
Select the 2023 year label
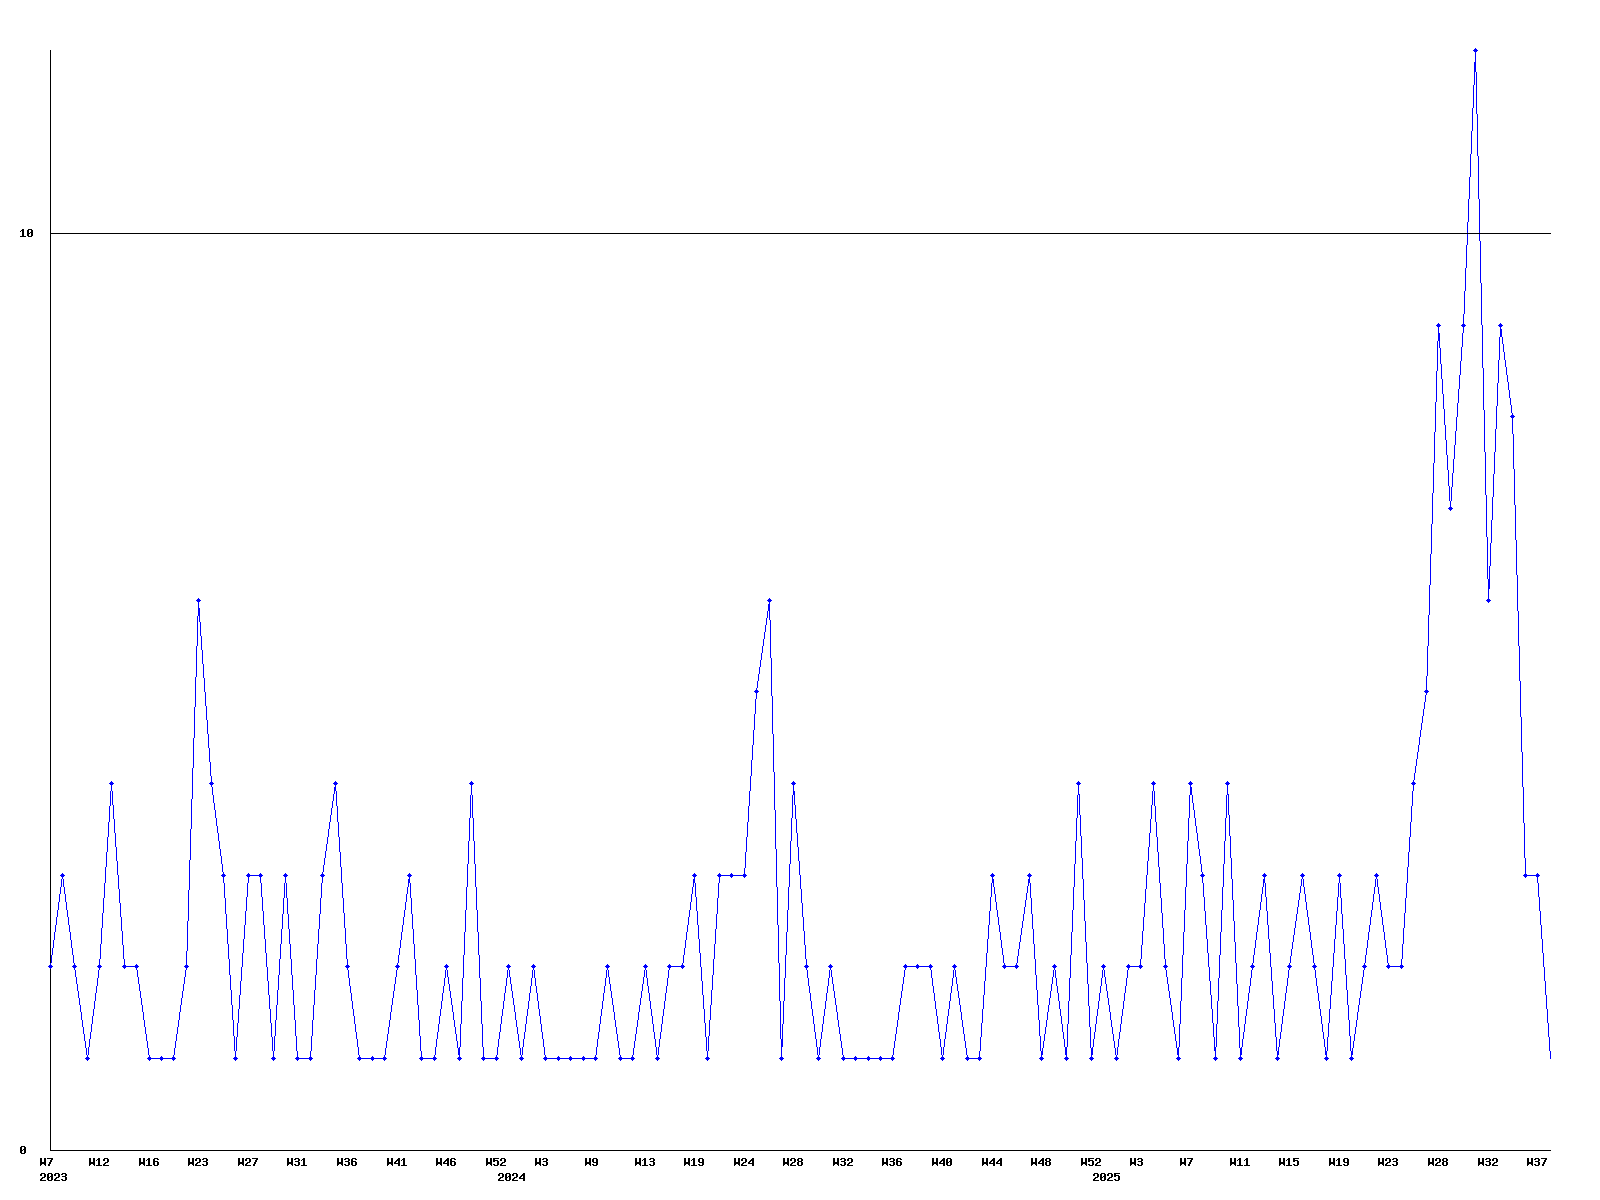click(53, 1177)
